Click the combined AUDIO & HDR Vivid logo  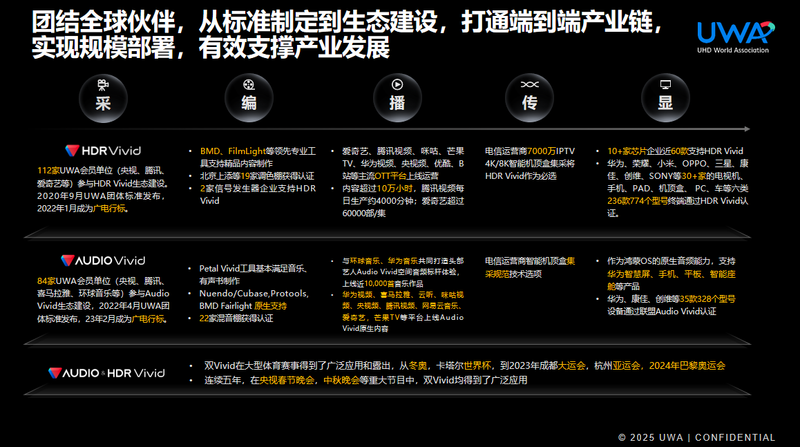(107, 373)
